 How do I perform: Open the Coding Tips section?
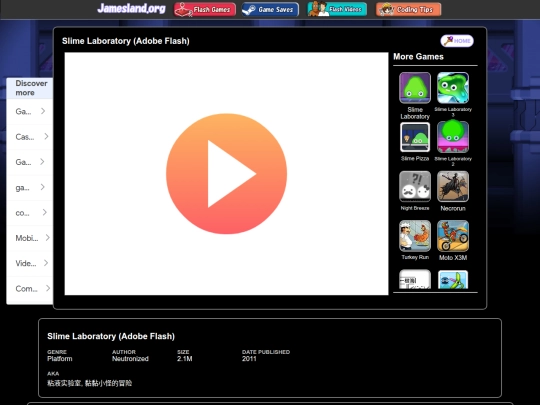[408, 9]
